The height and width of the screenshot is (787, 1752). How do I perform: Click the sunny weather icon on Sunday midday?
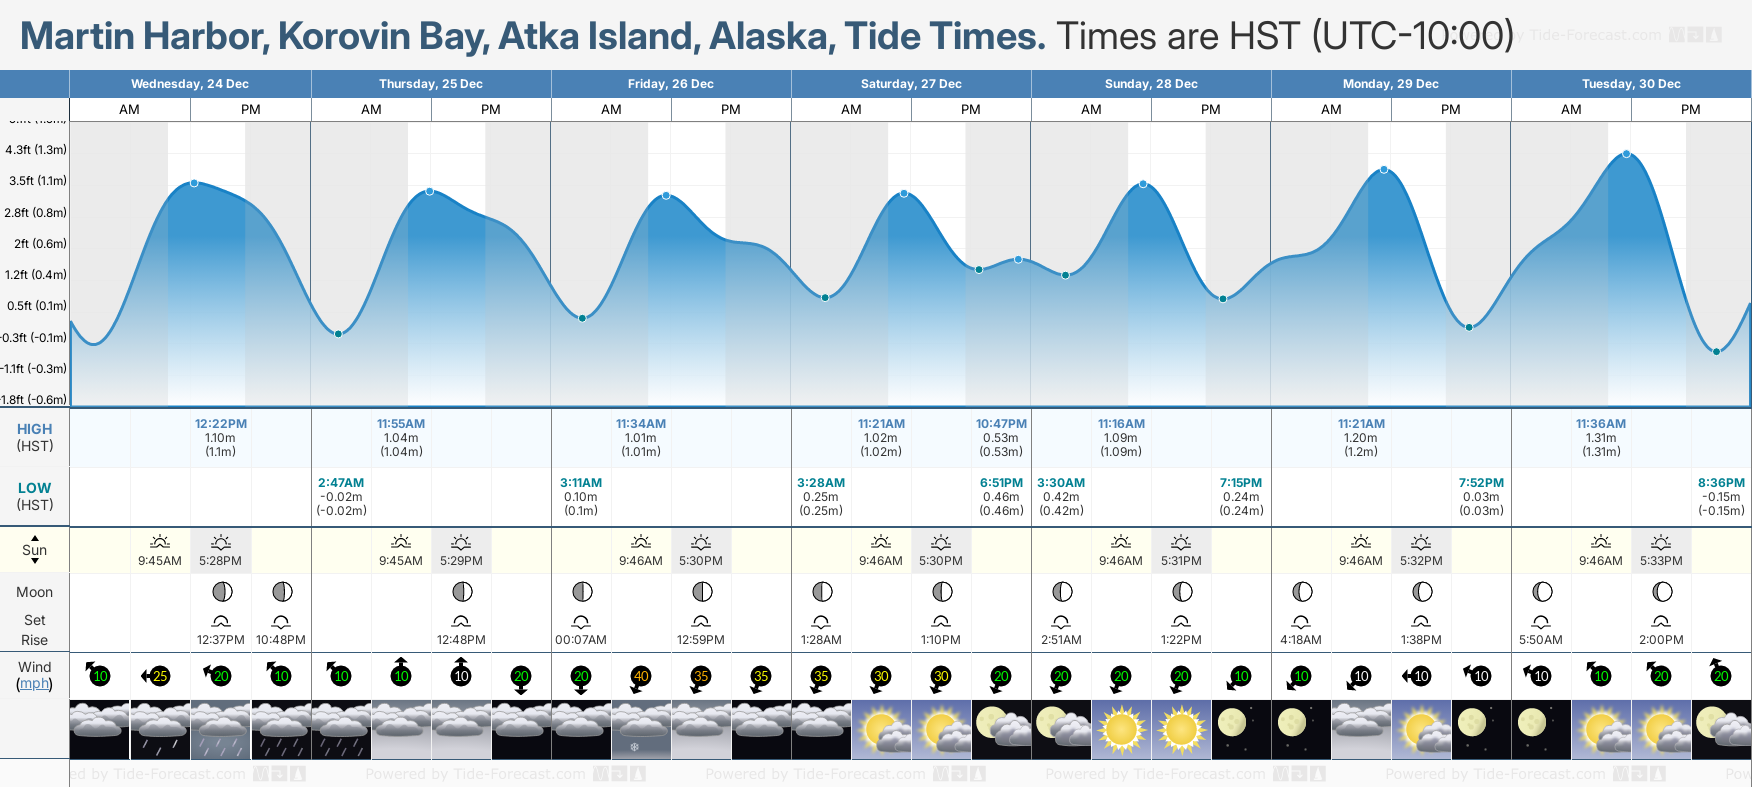1121,729
